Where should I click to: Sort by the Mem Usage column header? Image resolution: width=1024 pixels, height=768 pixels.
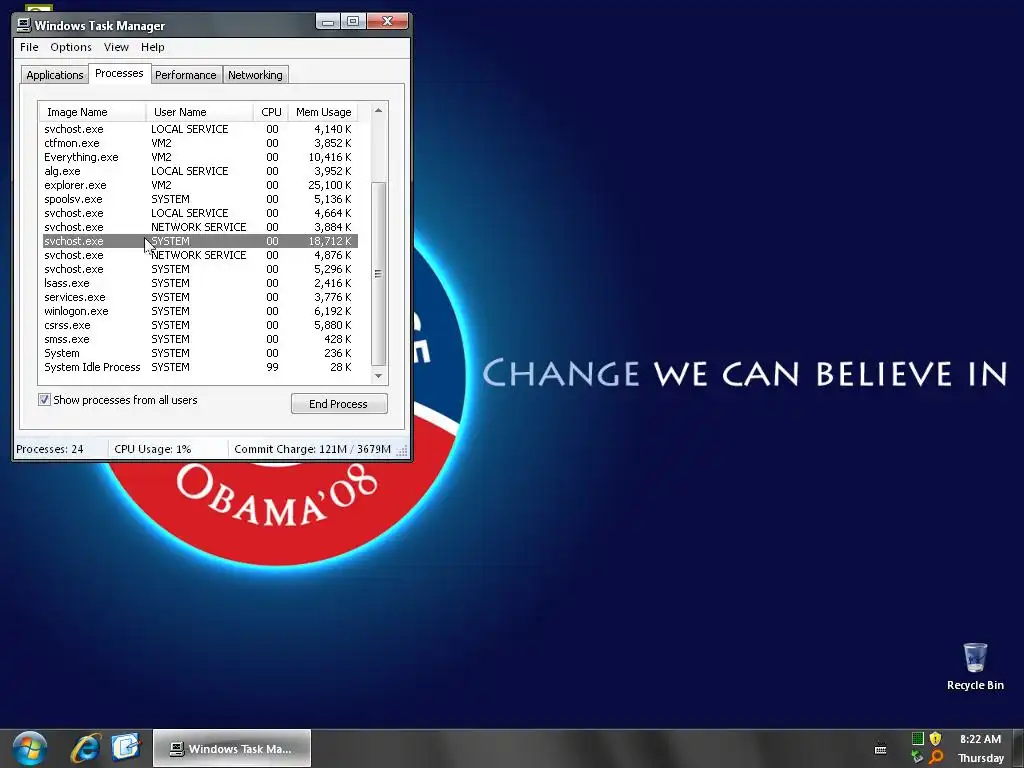[323, 112]
